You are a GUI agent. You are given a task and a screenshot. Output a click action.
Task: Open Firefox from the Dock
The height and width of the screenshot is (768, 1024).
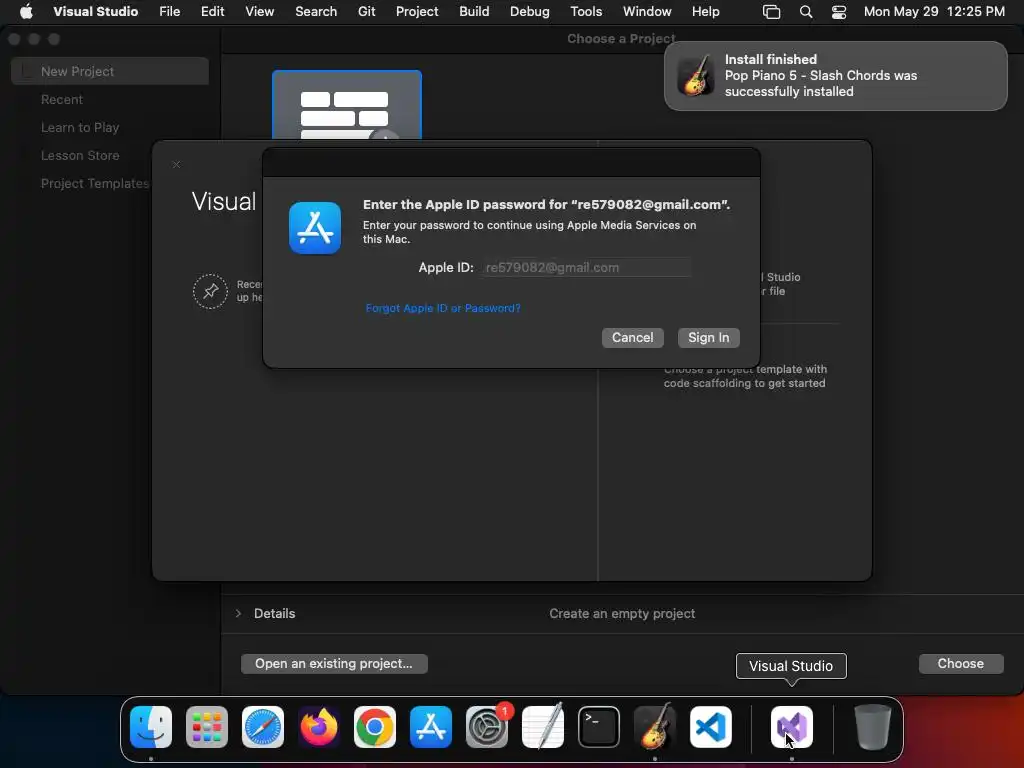(319, 727)
